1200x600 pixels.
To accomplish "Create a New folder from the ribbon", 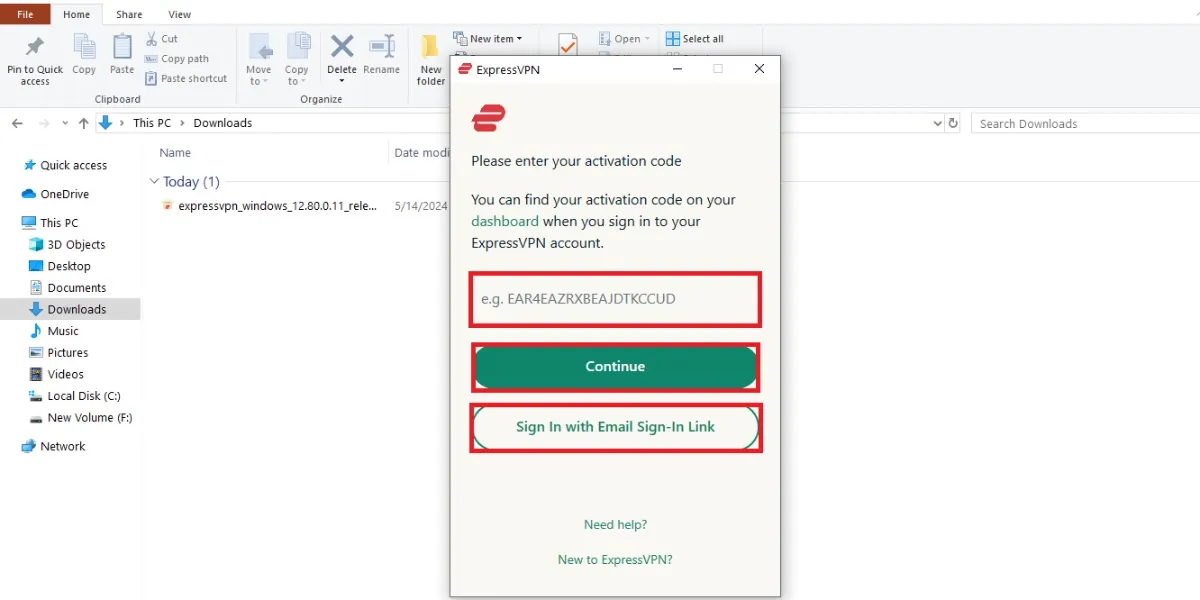I will coord(431,60).
